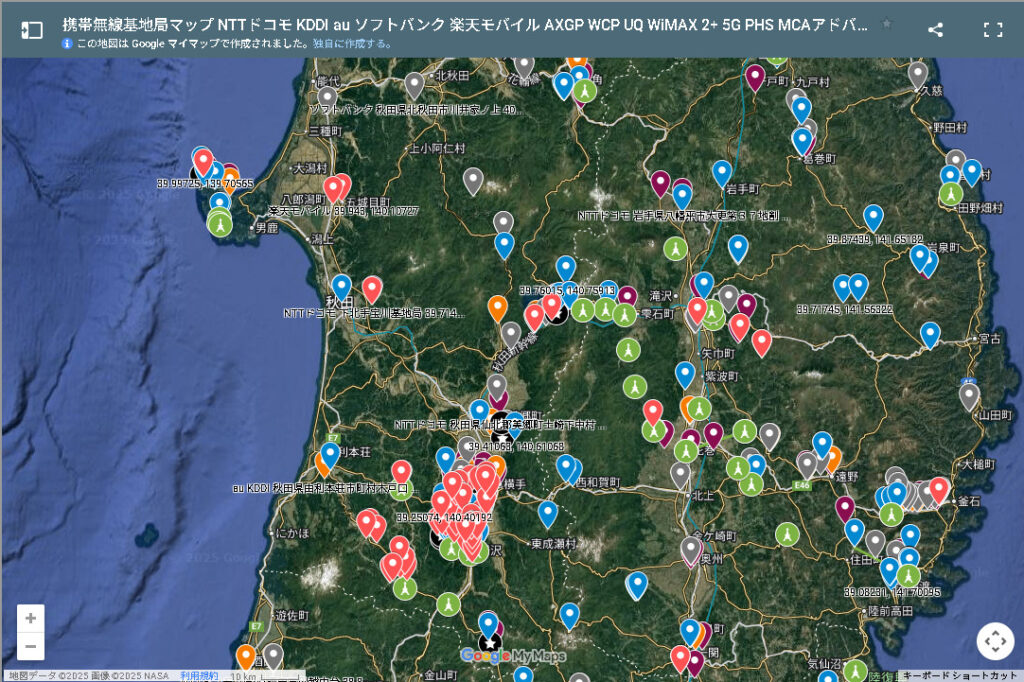Star this mobile base station map

point(886,24)
